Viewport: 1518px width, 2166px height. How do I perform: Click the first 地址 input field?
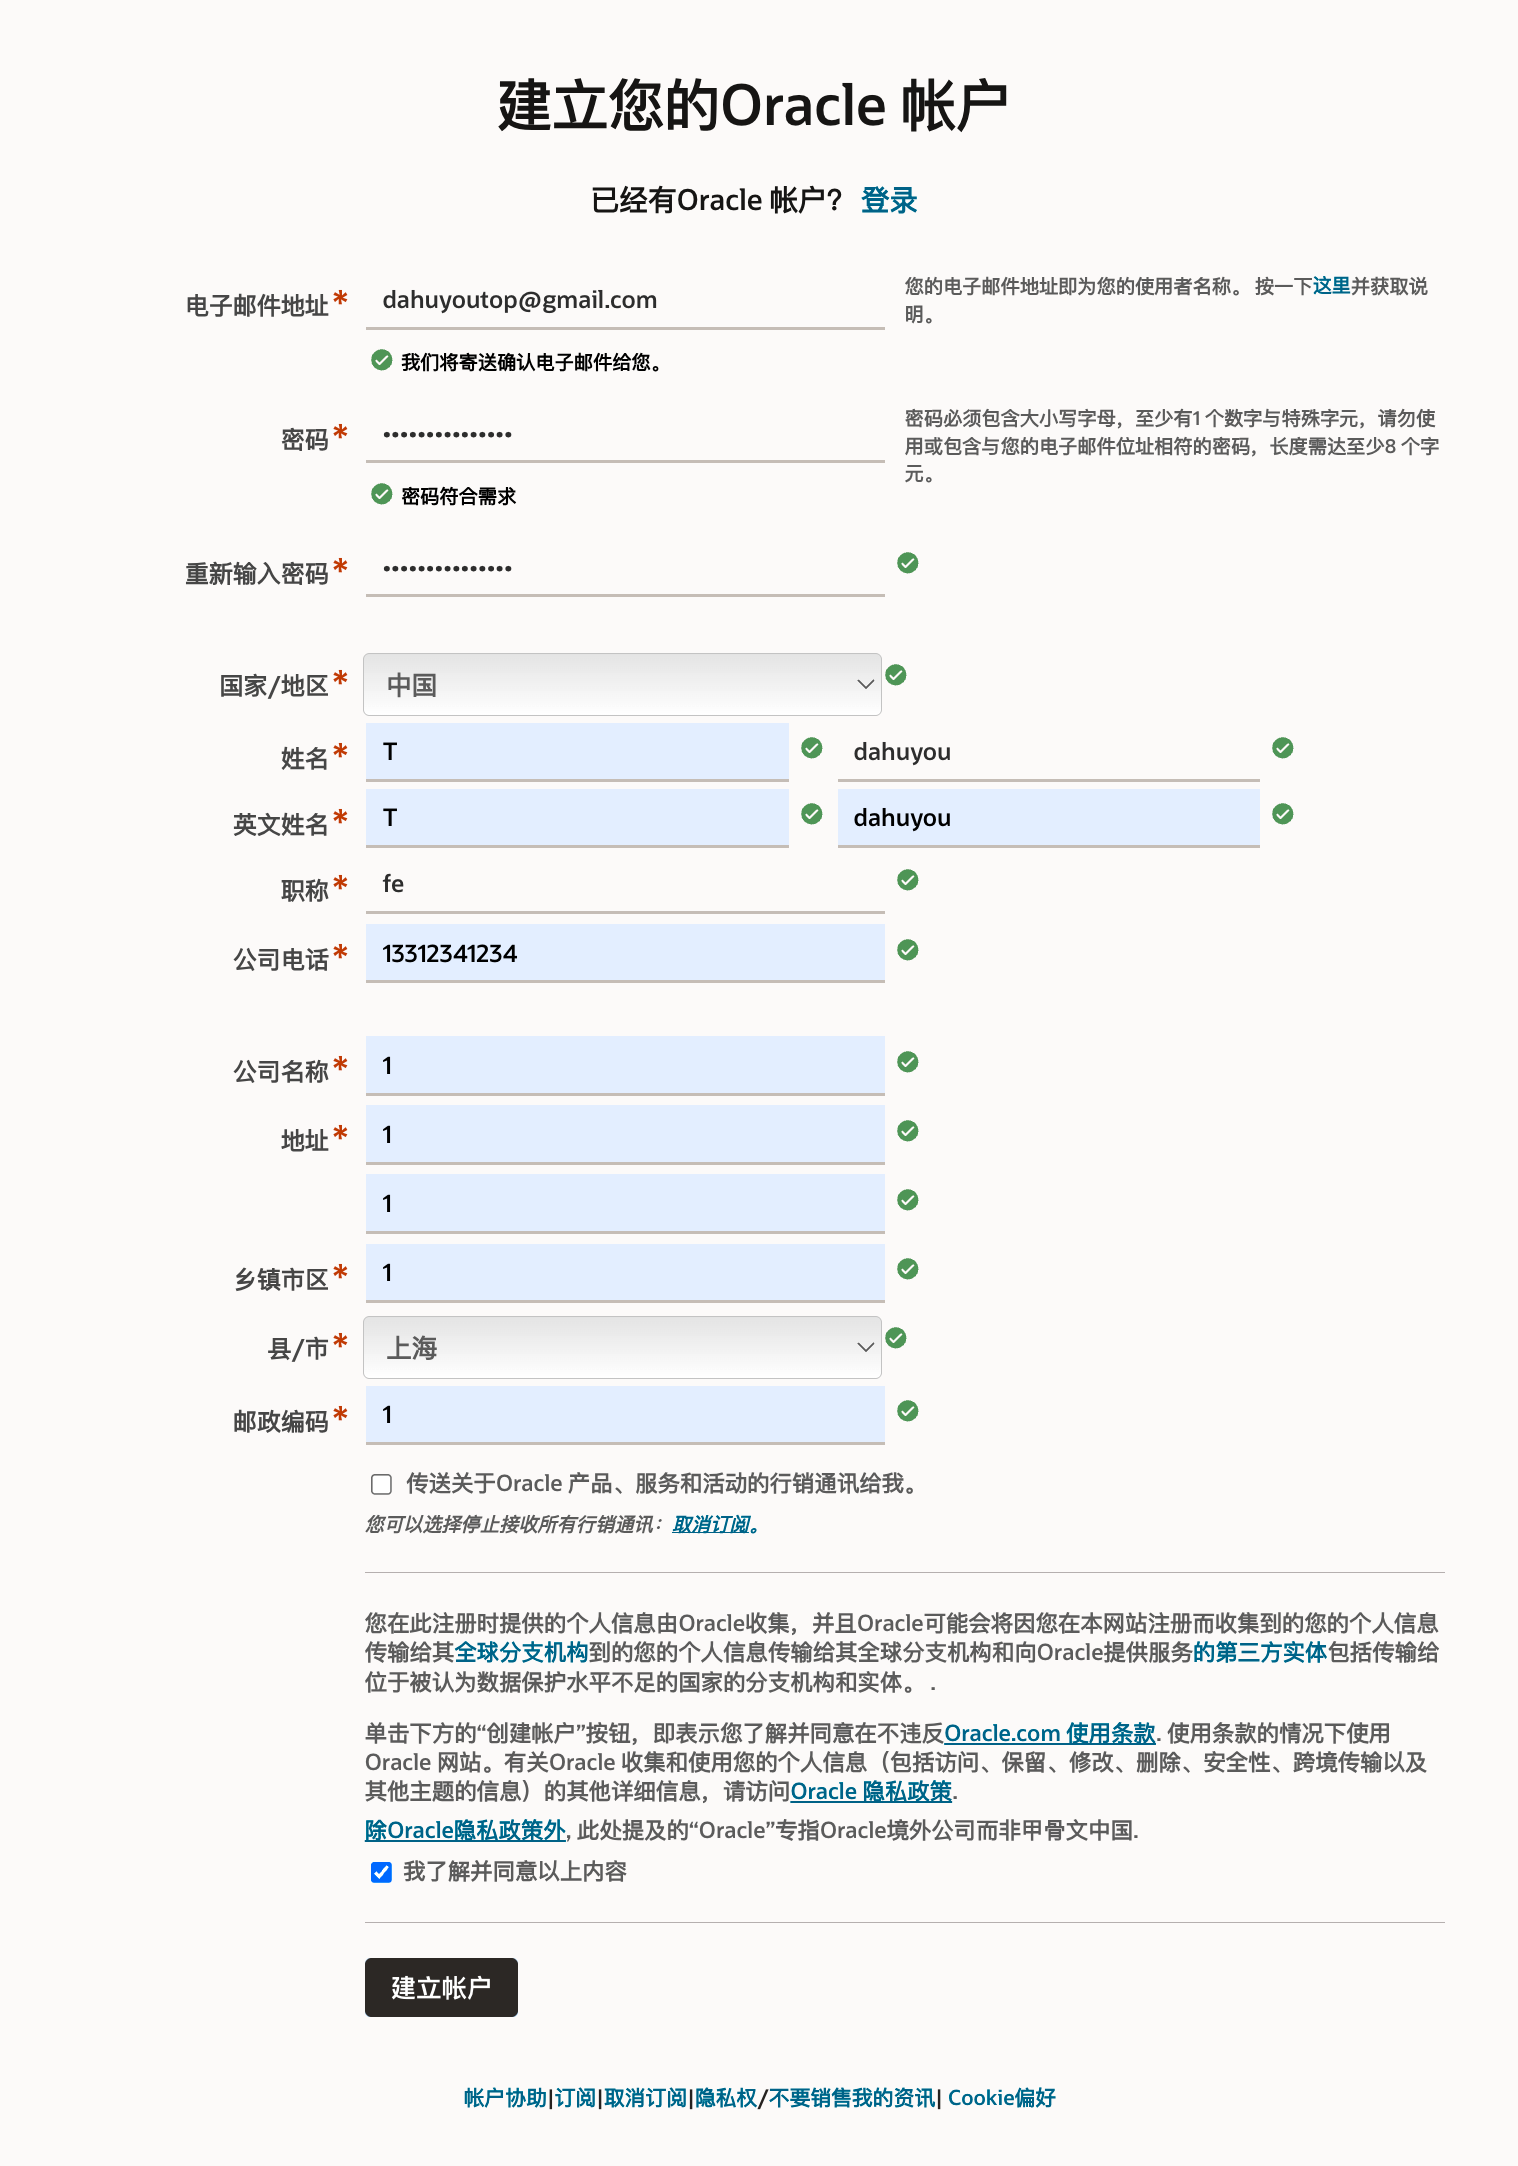(x=625, y=1135)
